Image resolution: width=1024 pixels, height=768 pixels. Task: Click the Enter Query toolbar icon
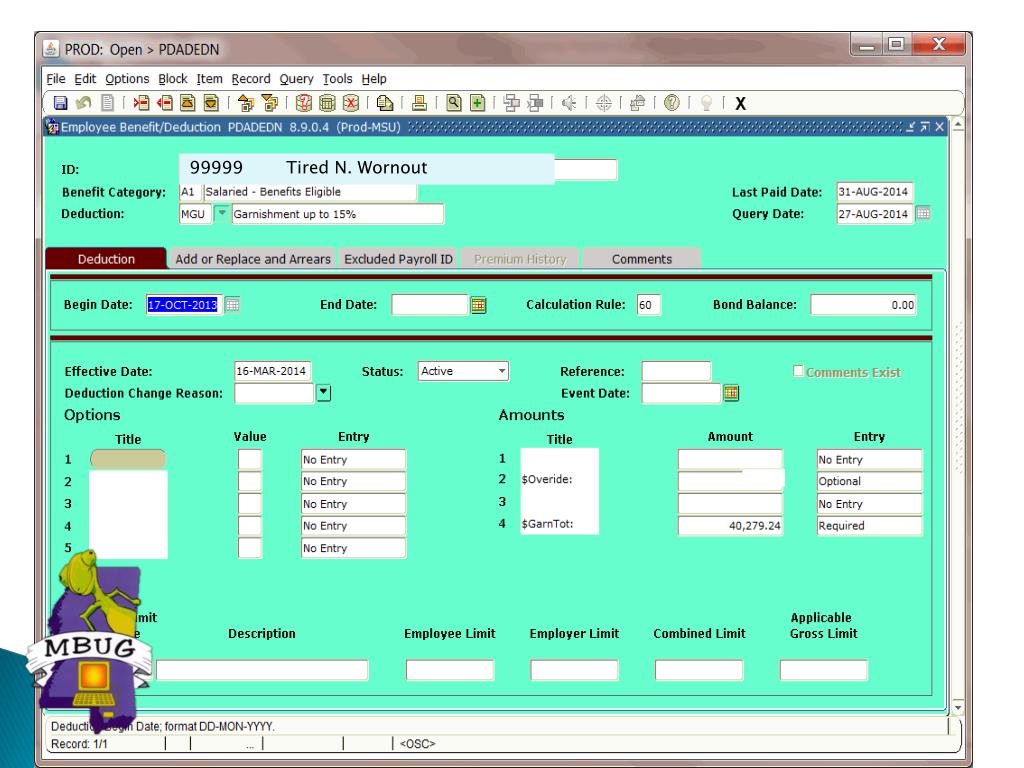pyautogui.click(x=304, y=103)
